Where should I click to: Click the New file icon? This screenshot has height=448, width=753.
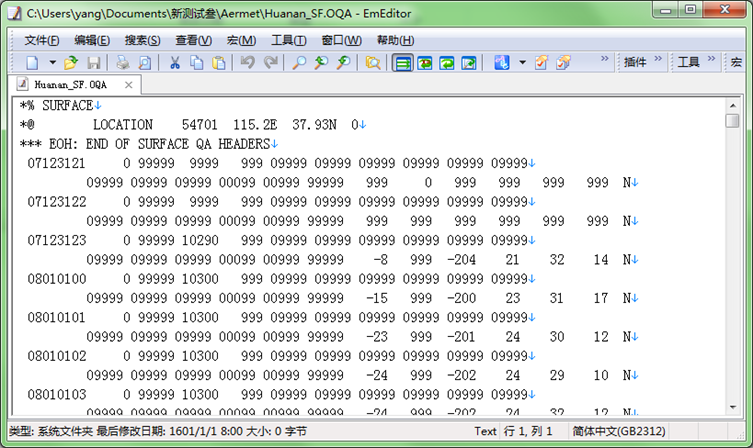tap(31, 62)
